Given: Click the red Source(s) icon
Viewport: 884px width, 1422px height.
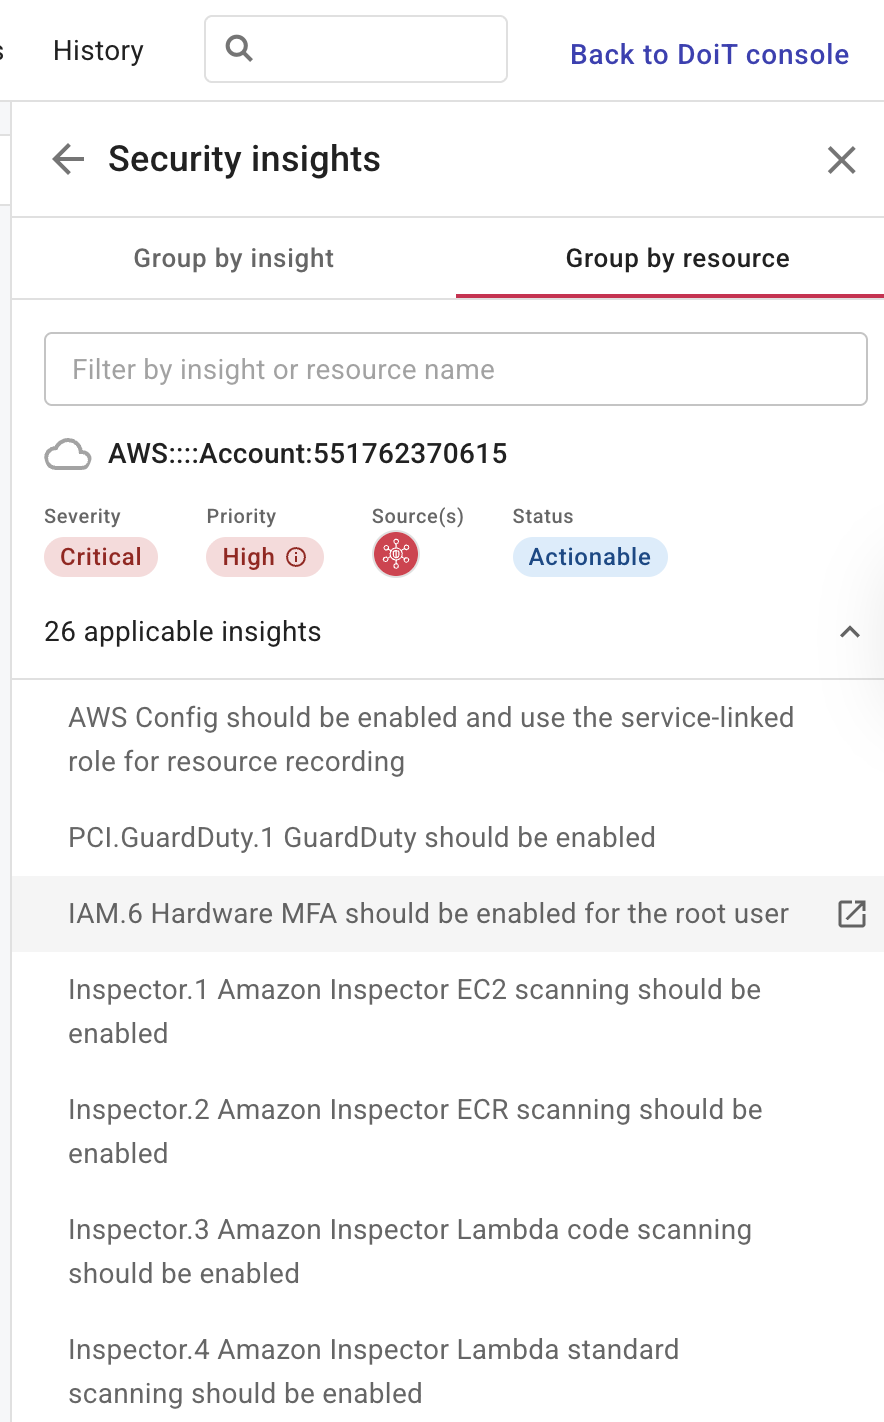Looking at the screenshot, I should pyautogui.click(x=396, y=554).
